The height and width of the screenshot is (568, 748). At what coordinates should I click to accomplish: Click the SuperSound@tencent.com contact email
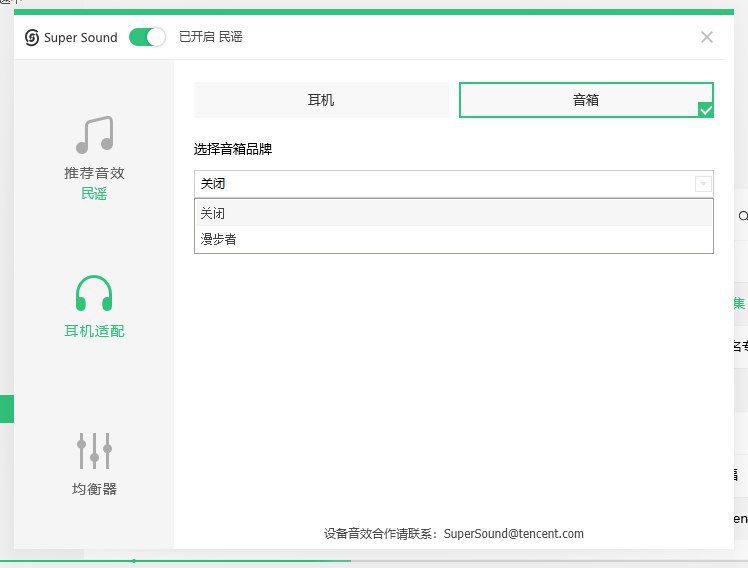(513, 534)
